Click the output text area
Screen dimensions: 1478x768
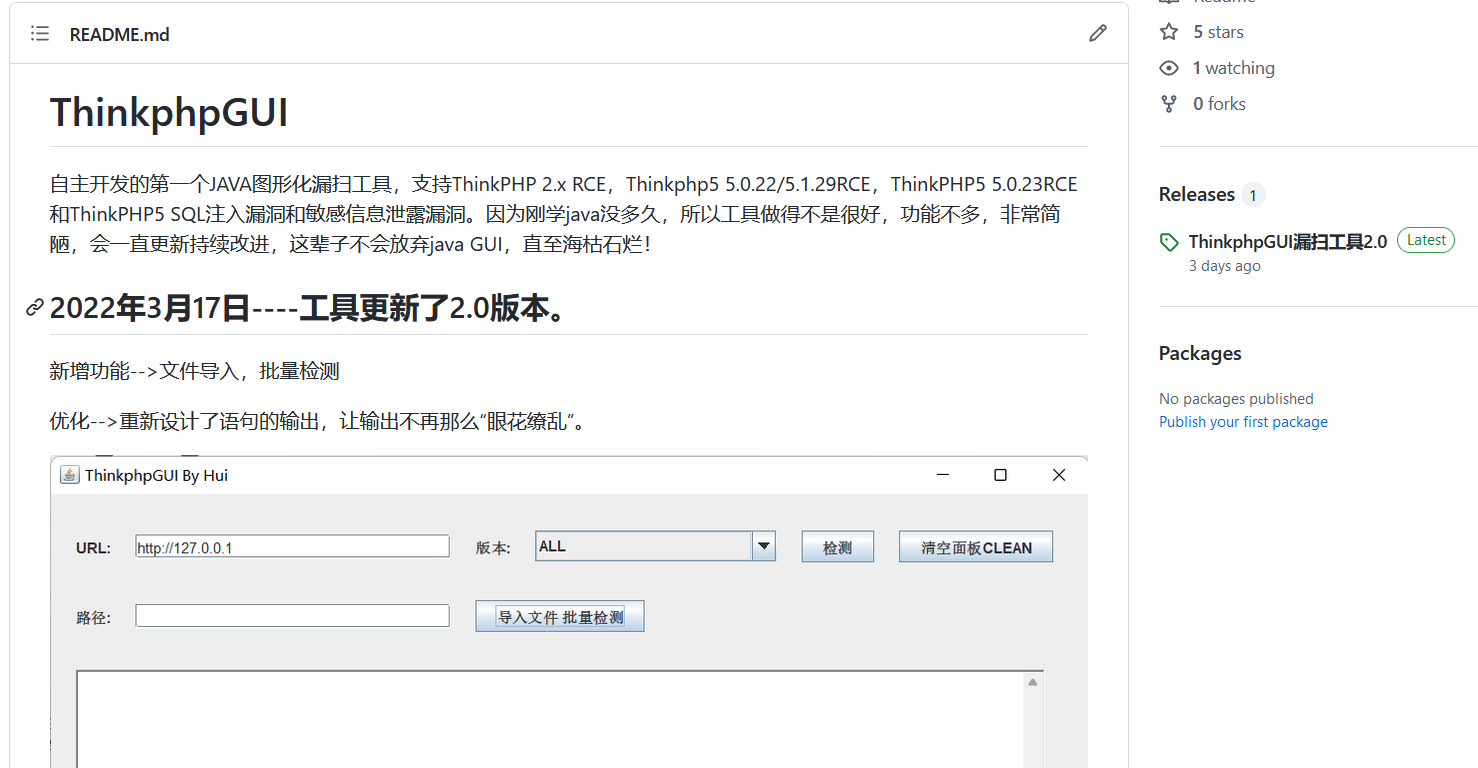pos(550,720)
